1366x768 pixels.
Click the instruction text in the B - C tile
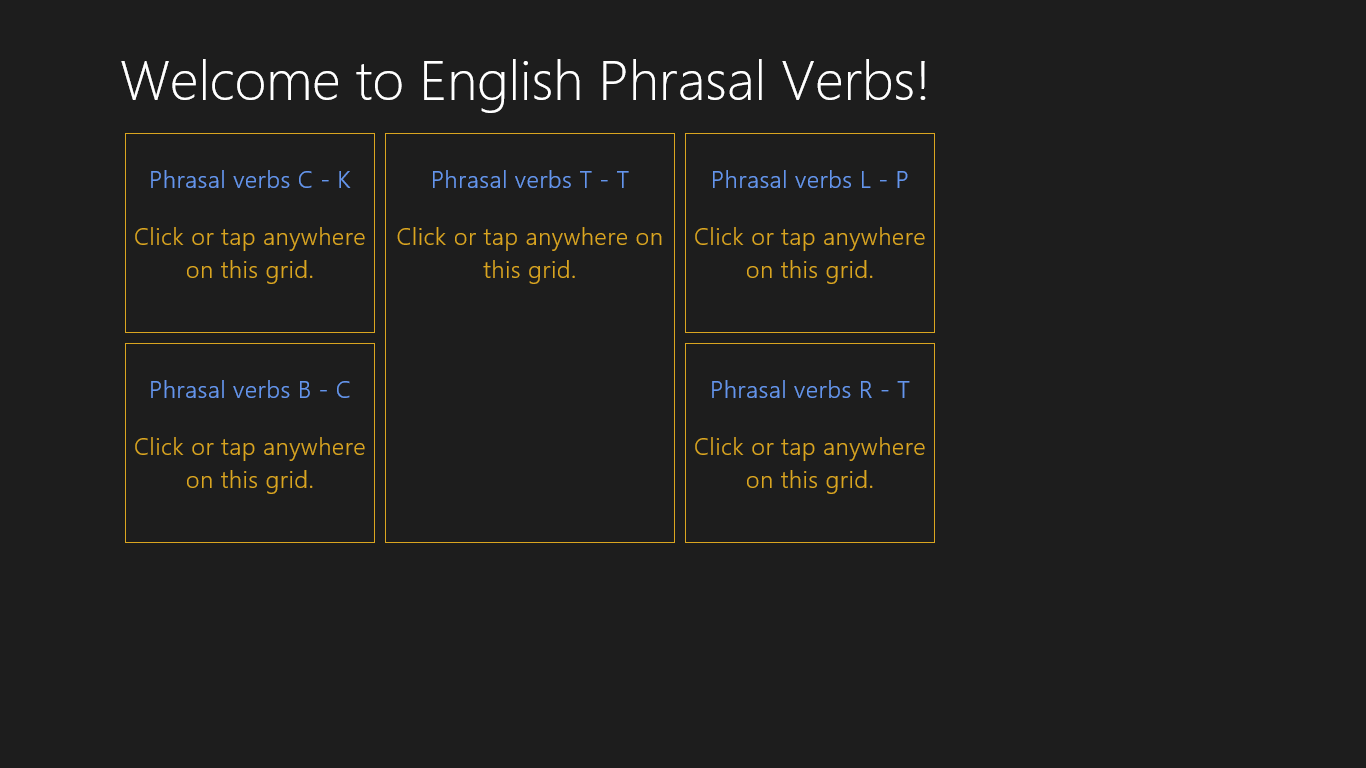[250, 464]
